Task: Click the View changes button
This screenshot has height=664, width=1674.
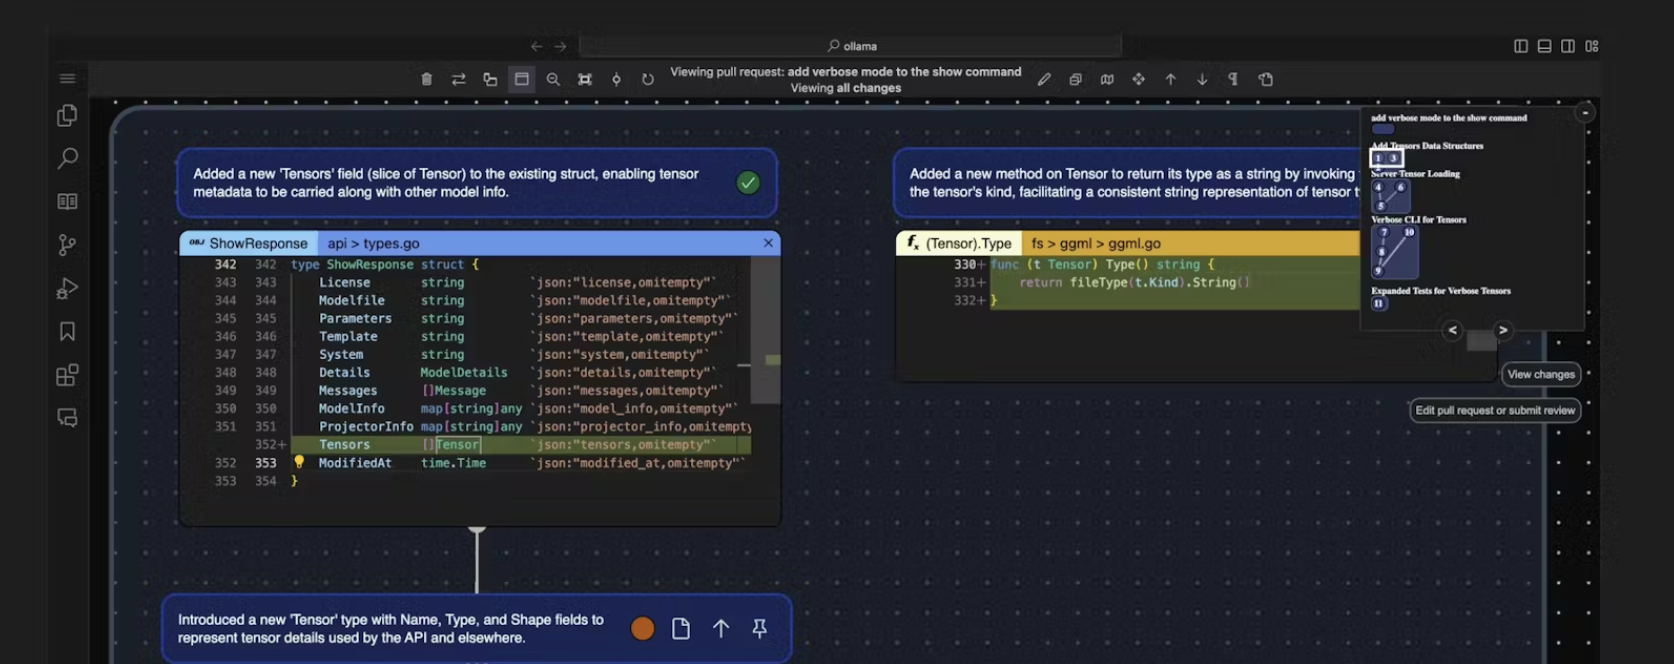Action: 1540,374
